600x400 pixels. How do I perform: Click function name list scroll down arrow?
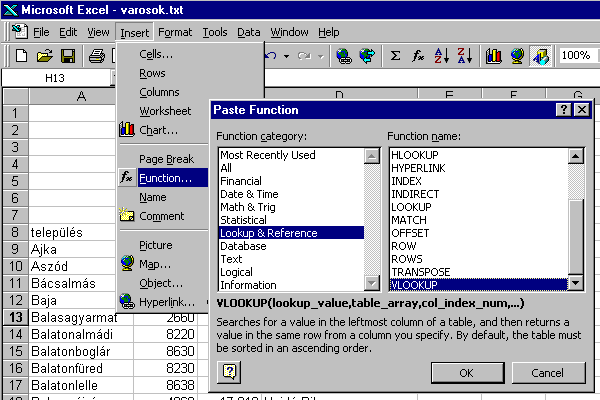pos(576,284)
